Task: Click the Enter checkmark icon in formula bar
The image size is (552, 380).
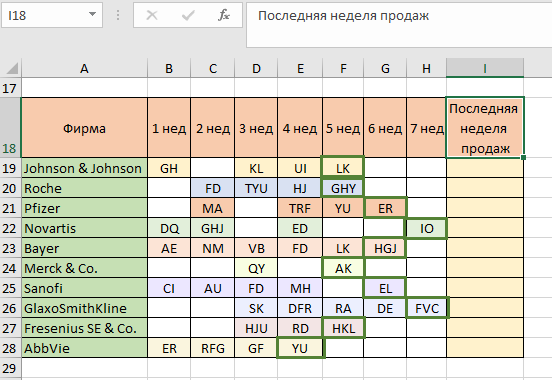Action: (188, 15)
